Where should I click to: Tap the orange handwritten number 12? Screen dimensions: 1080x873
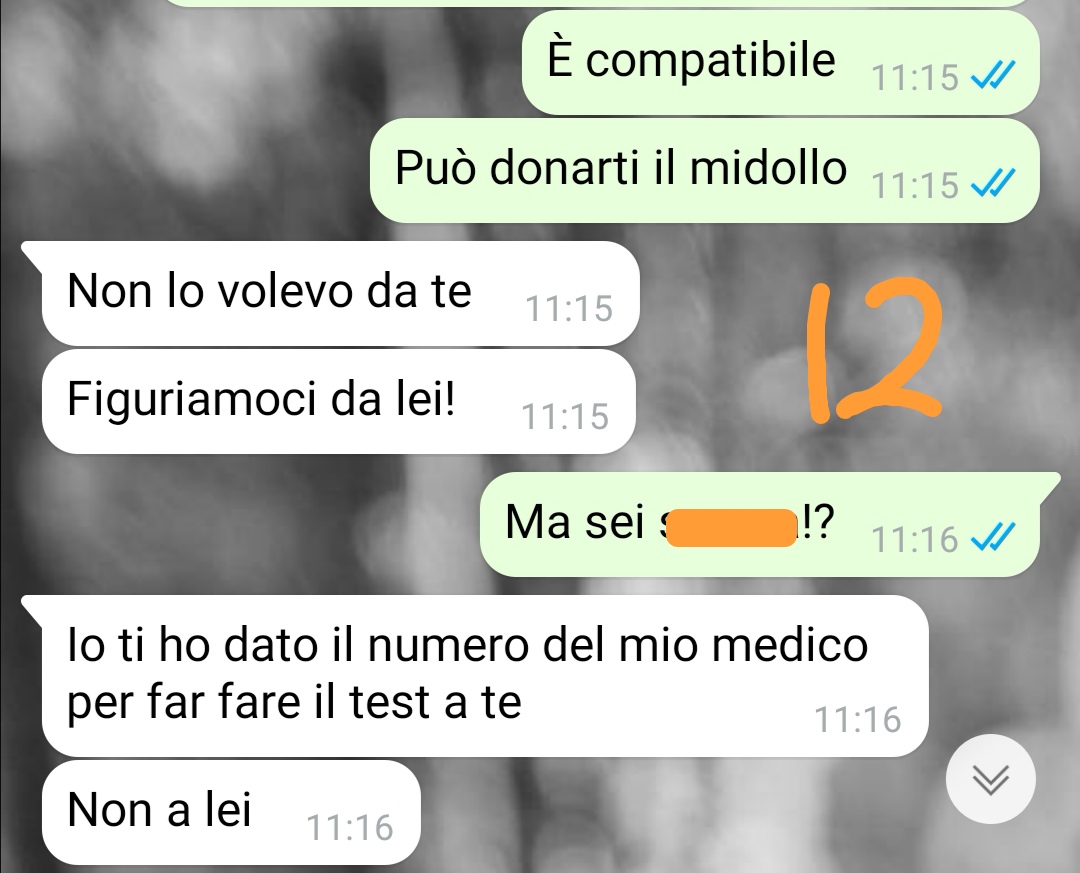pos(874,350)
